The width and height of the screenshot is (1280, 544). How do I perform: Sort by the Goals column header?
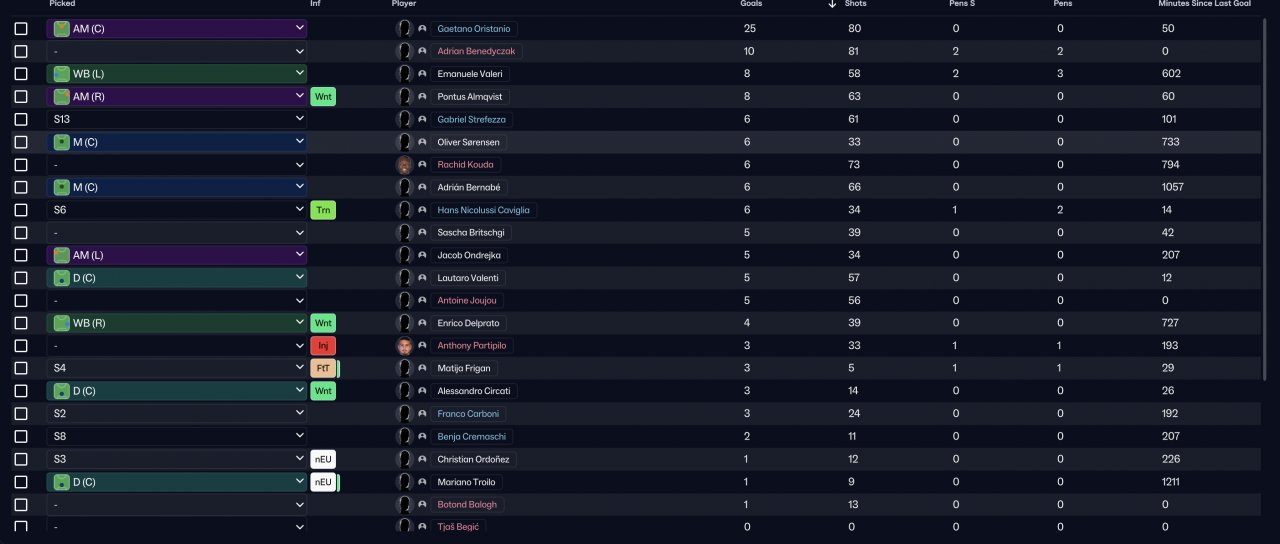pos(751,4)
